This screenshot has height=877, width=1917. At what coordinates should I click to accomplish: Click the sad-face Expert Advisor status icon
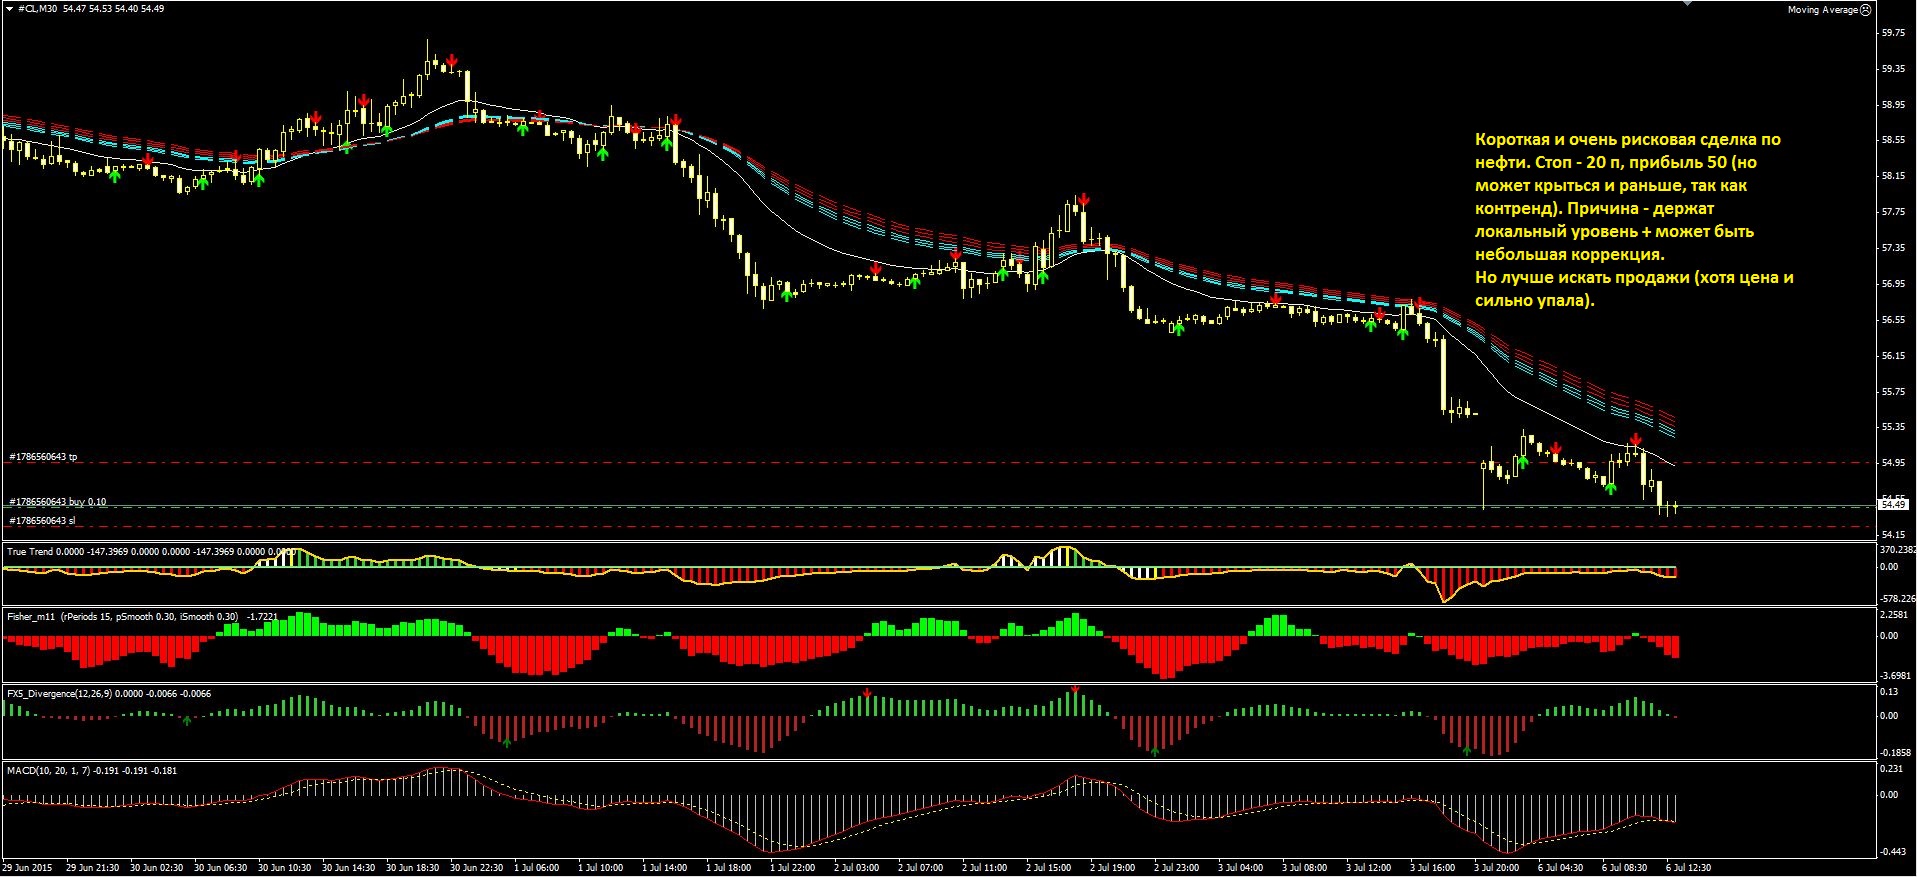pos(1866,9)
